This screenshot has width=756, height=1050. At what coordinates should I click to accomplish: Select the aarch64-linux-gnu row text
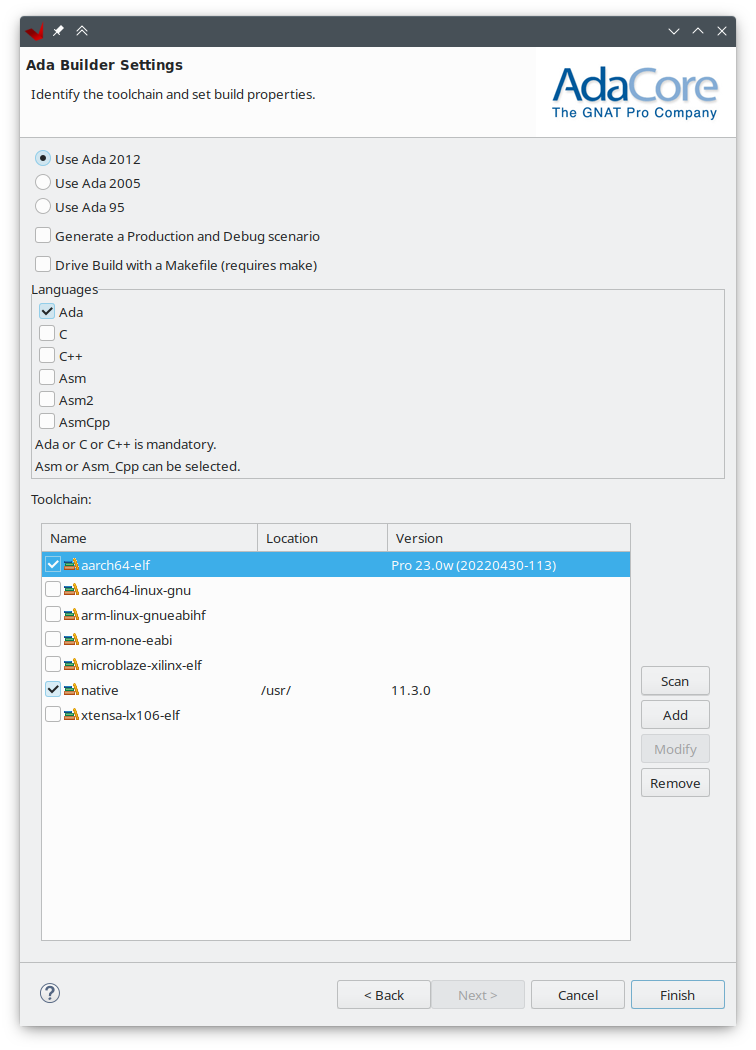pos(136,590)
